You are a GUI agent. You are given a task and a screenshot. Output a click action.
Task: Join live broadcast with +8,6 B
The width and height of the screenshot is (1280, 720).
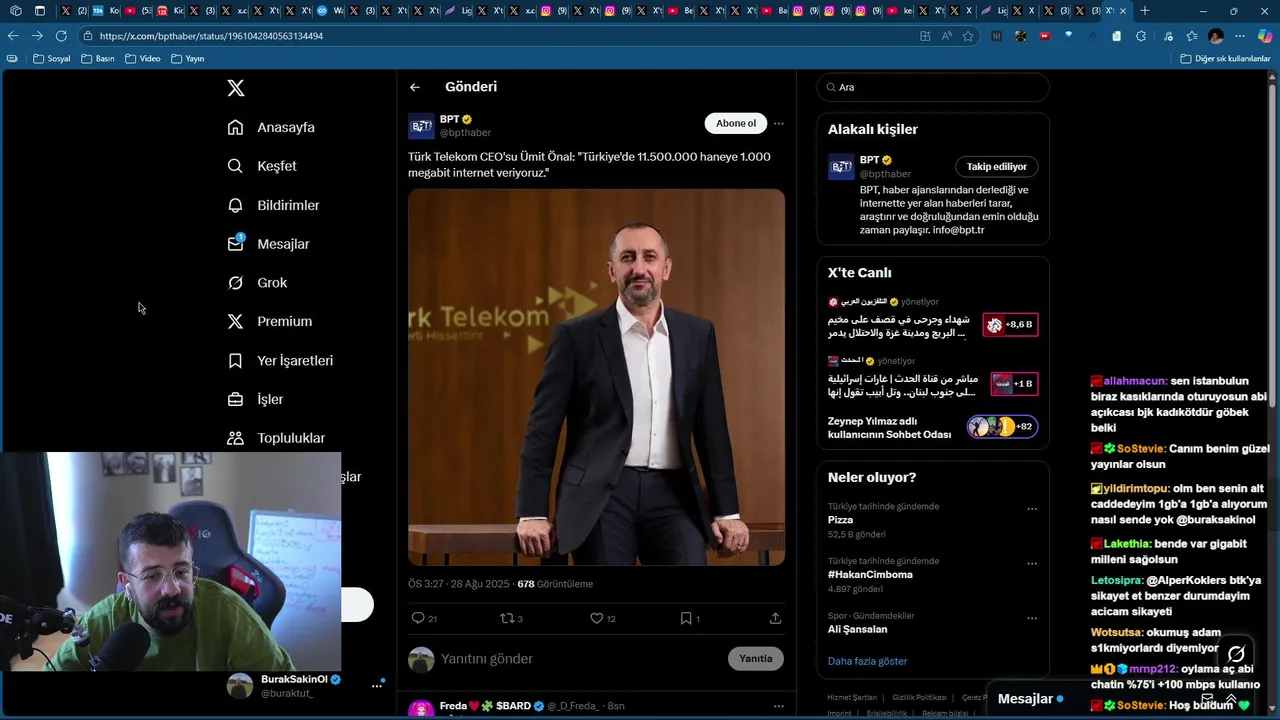1011,325
